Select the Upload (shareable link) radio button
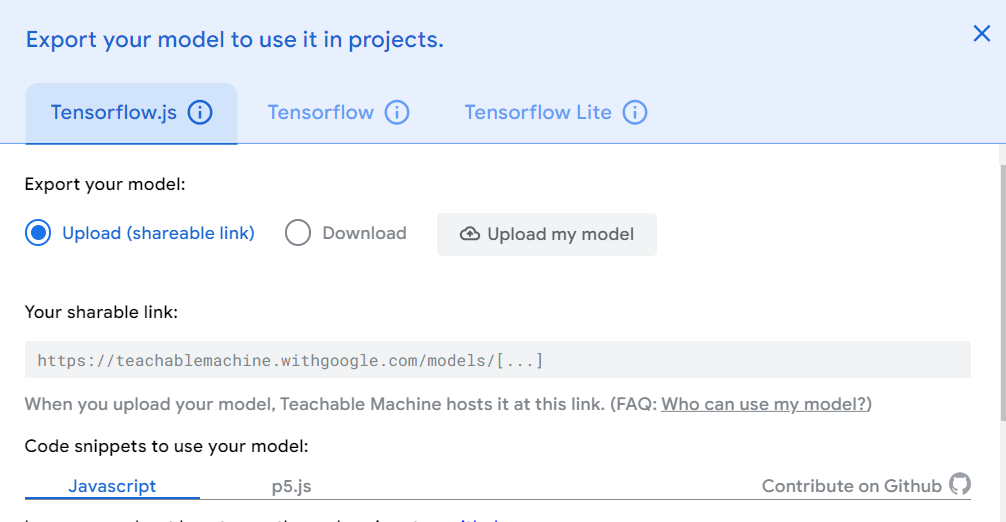This screenshot has width=1006, height=522. tap(38, 233)
